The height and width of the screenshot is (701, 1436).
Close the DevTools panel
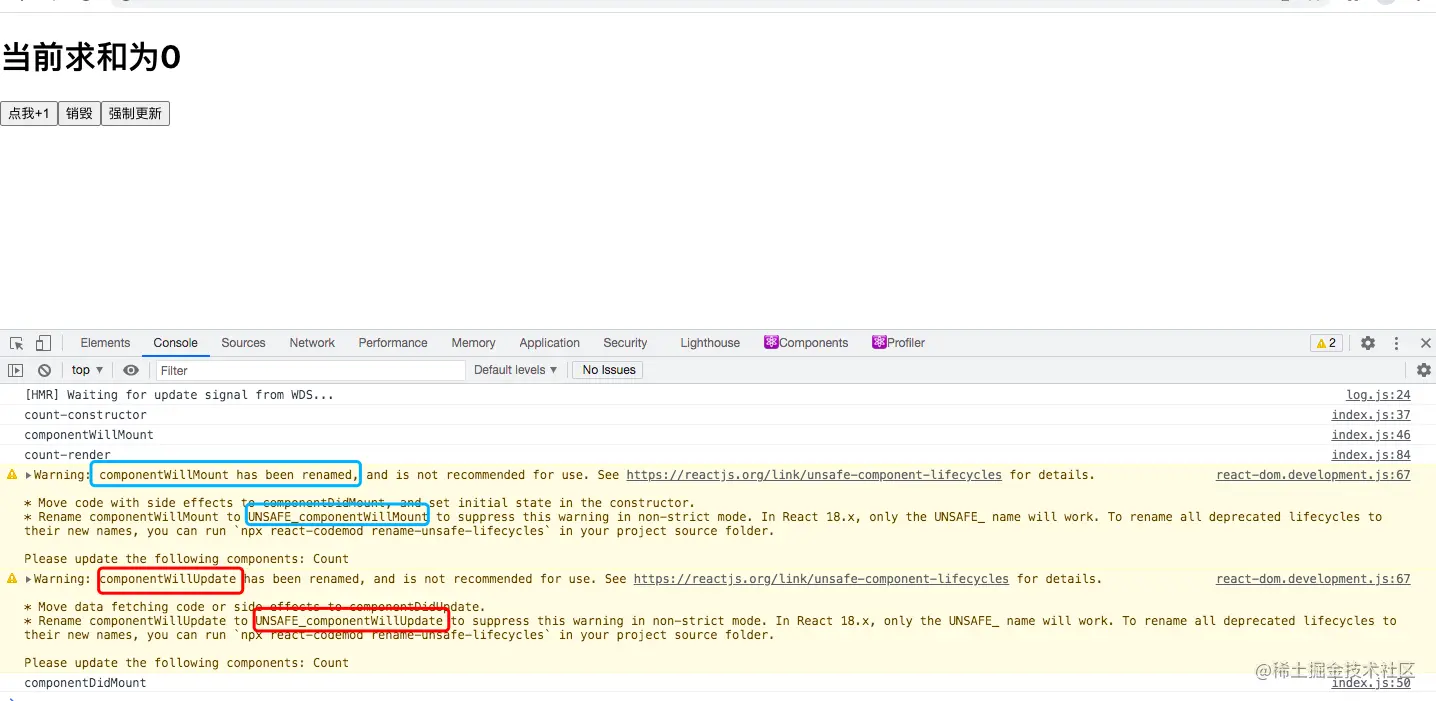pyautogui.click(x=1426, y=343)
